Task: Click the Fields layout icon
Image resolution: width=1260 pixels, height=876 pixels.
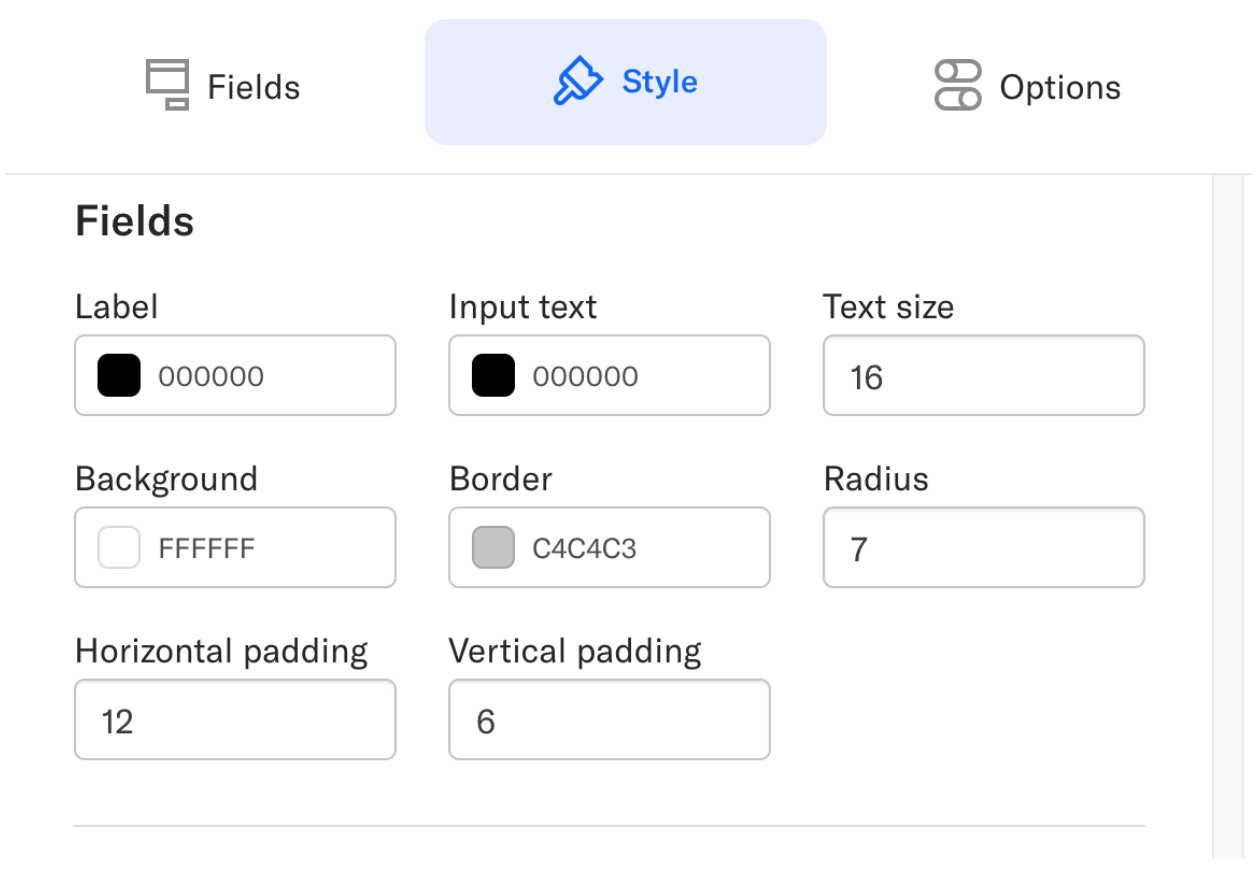Action: point(167,85)
